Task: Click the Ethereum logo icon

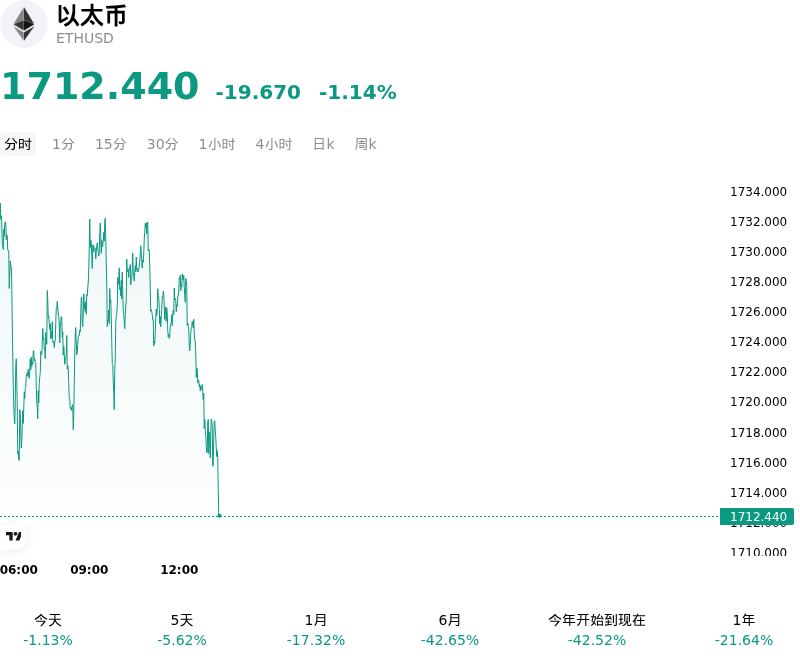Action: click(23, 24)
